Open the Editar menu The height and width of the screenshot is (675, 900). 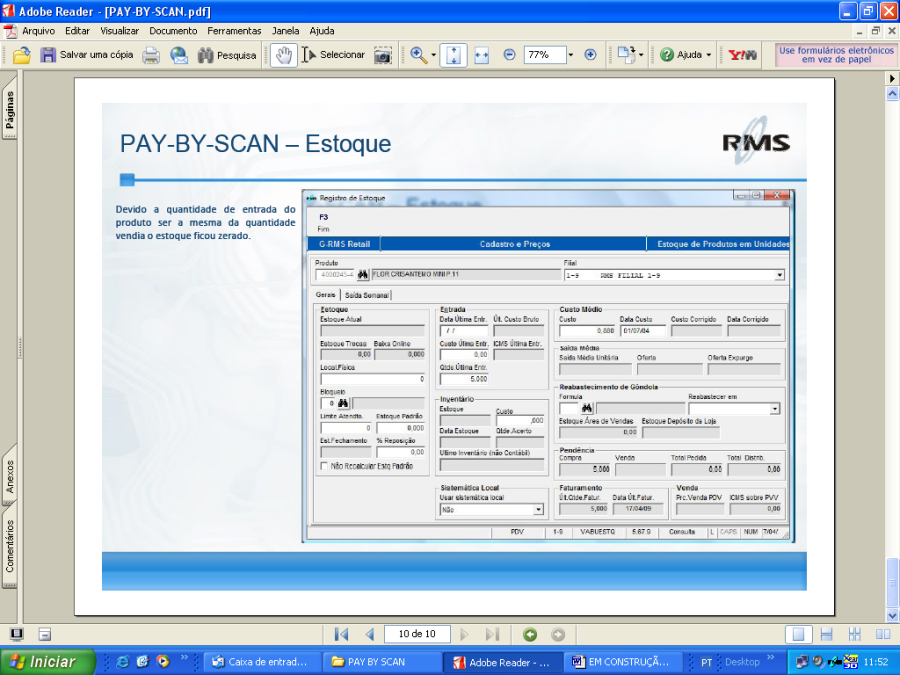coord(77,31)
